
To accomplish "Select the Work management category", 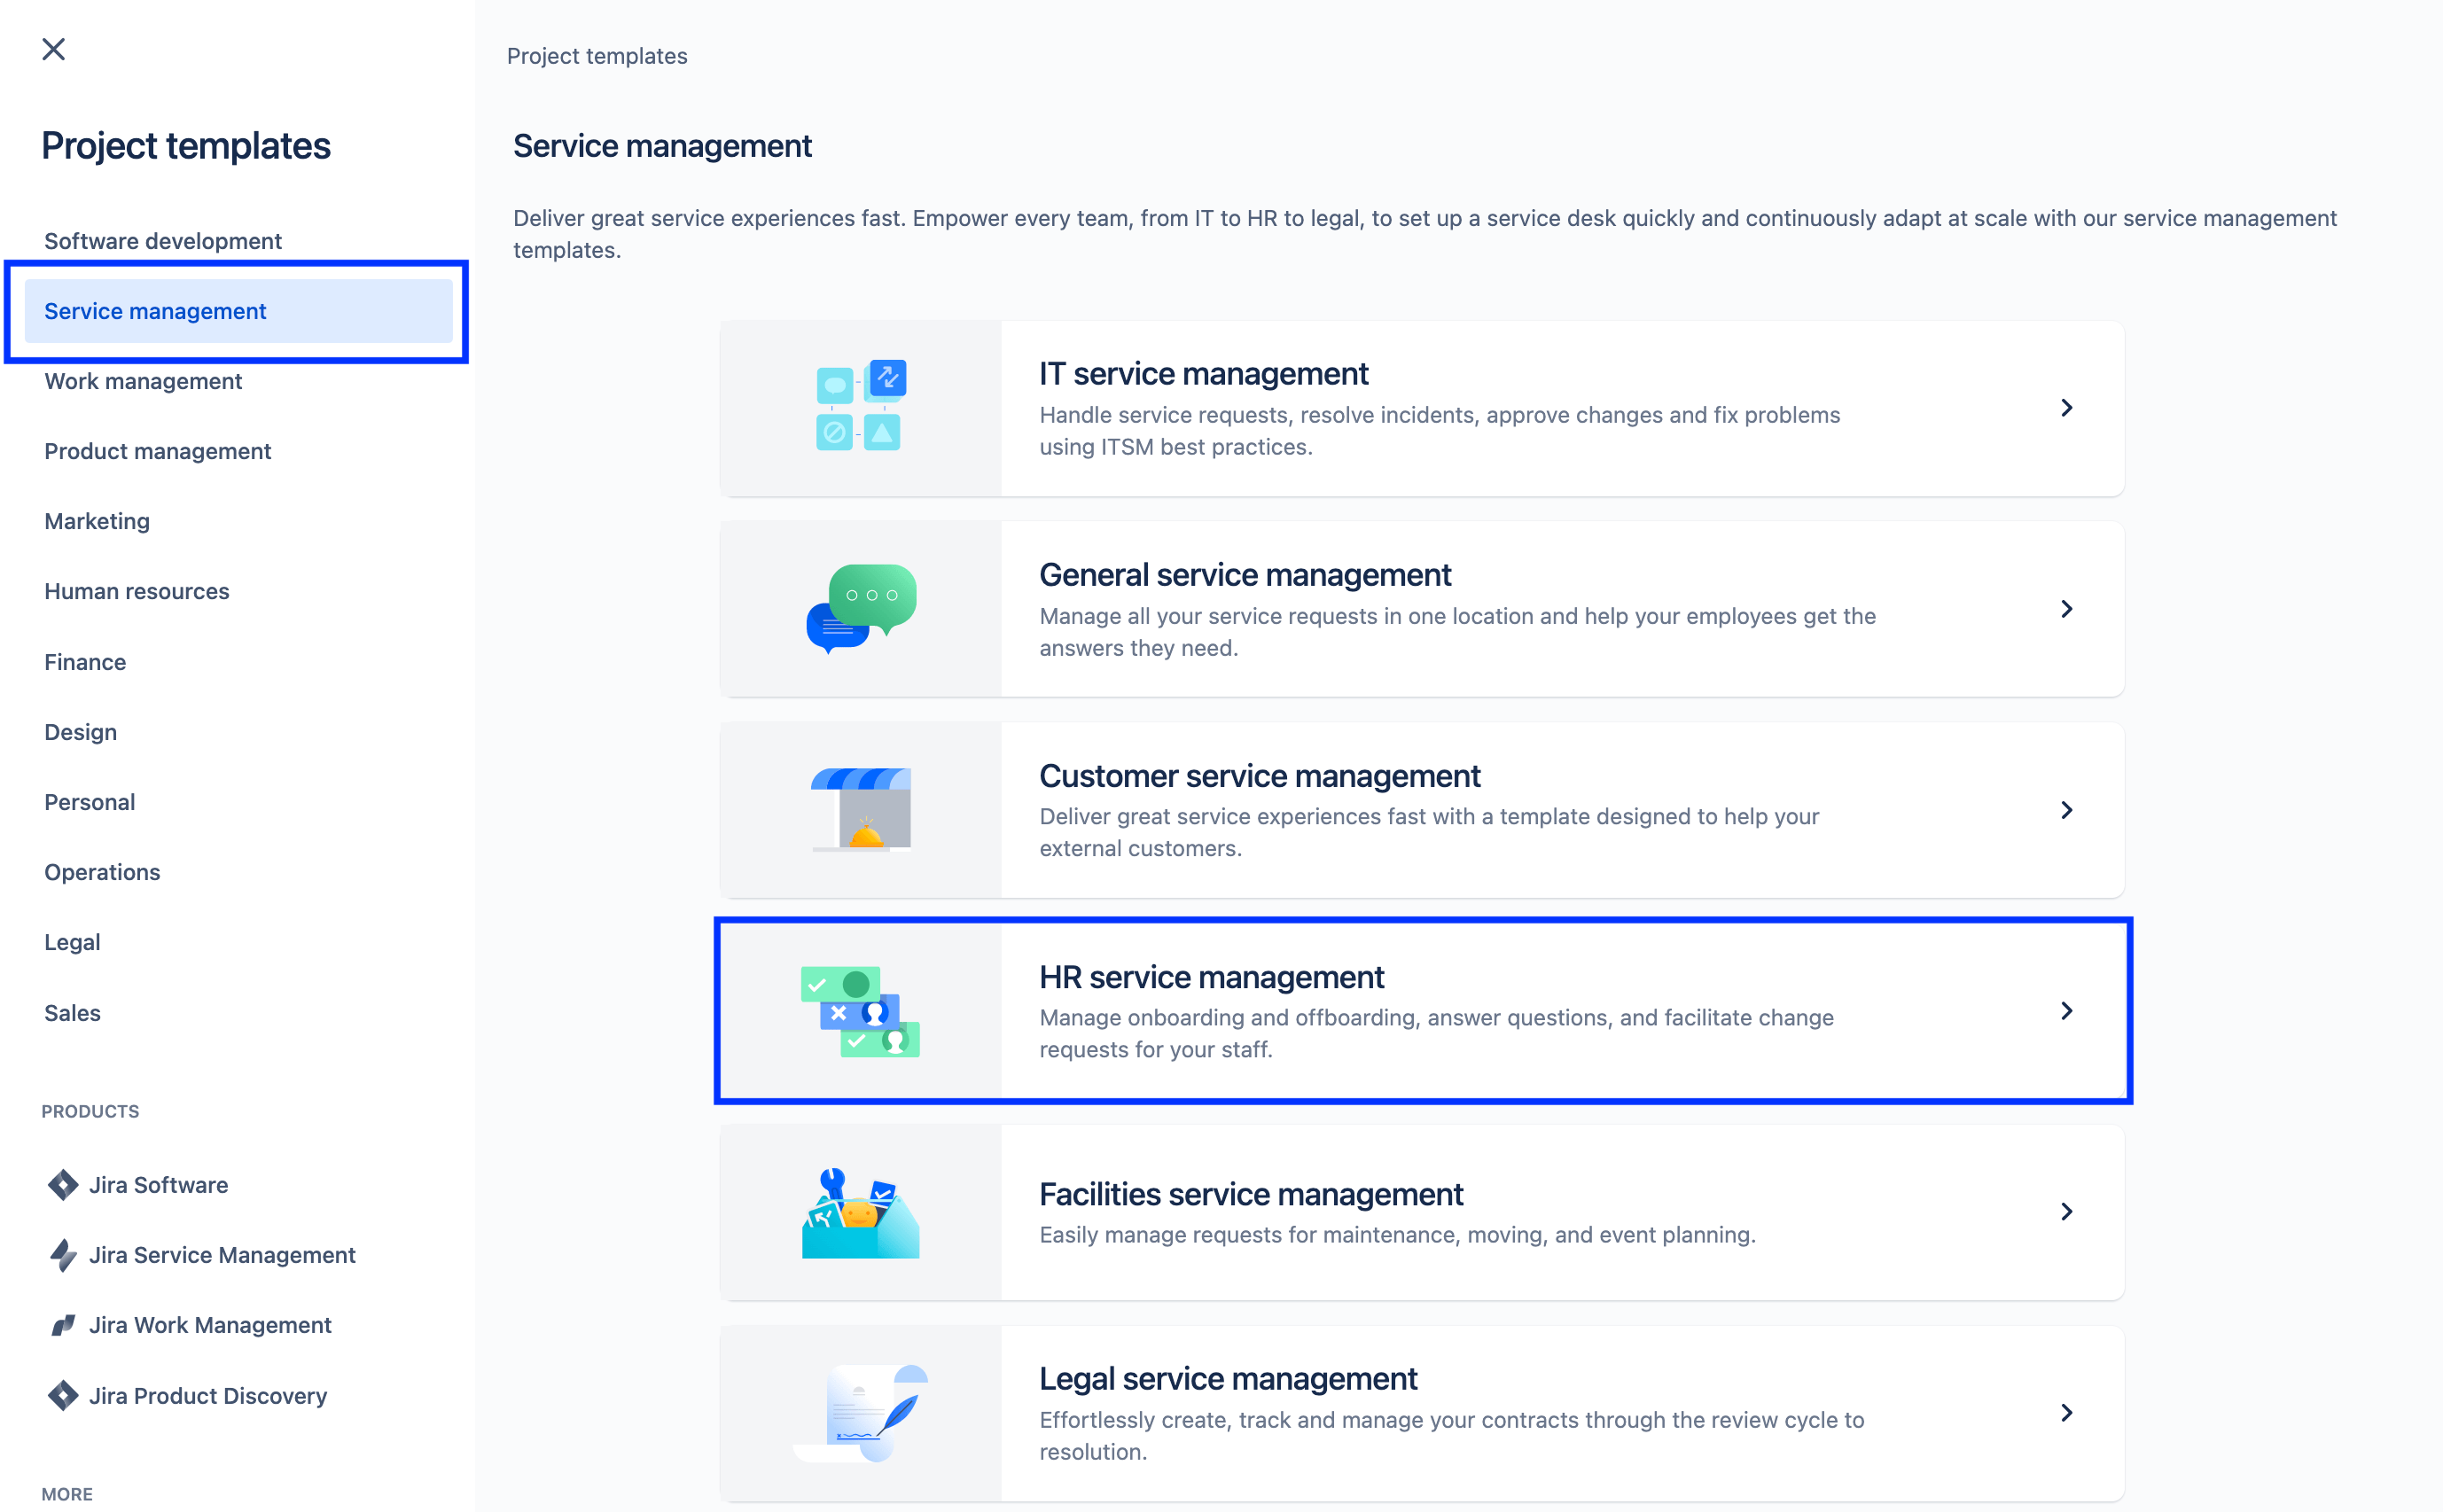I will click(x=141, y=380).
